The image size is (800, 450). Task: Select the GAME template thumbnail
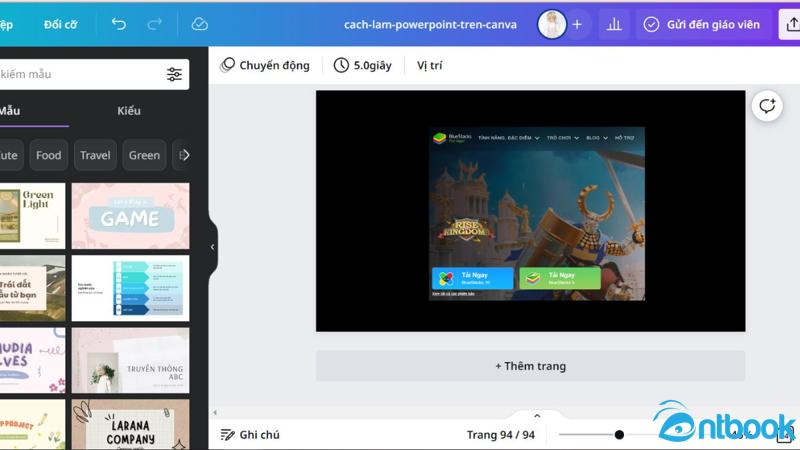[130, 216]
